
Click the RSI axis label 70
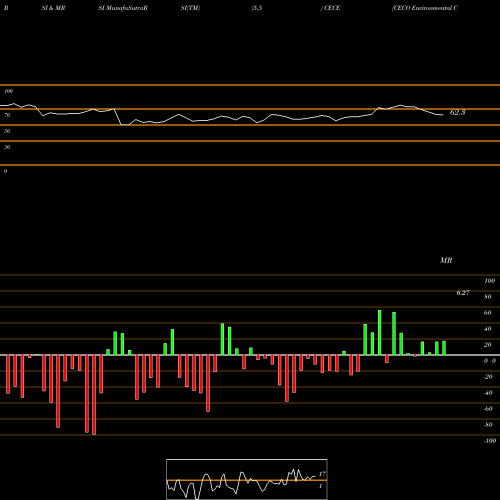coord(7,115)
